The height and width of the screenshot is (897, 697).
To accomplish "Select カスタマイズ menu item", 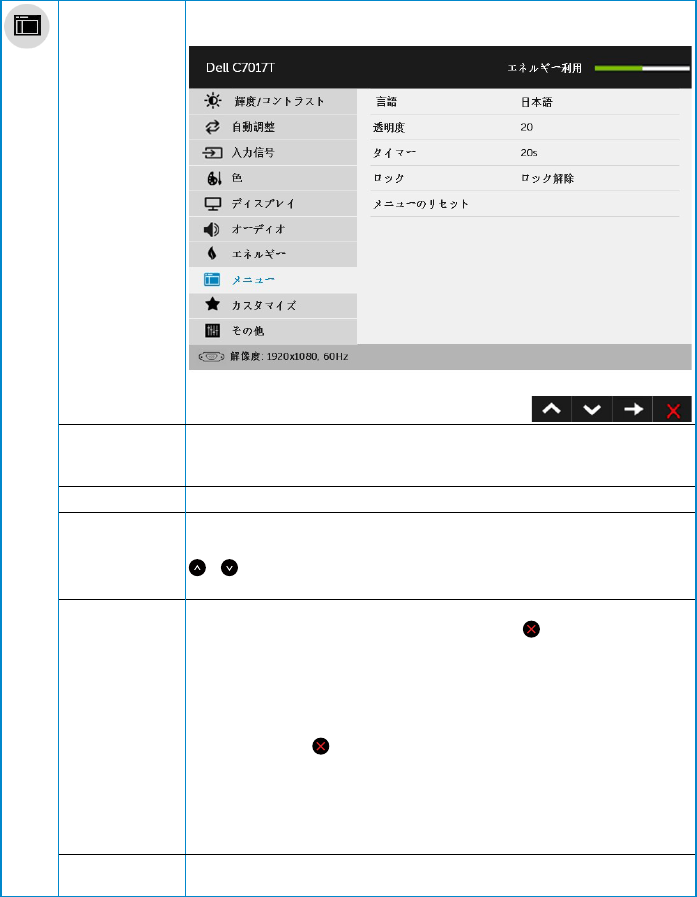I will click(x=273, y=305).
